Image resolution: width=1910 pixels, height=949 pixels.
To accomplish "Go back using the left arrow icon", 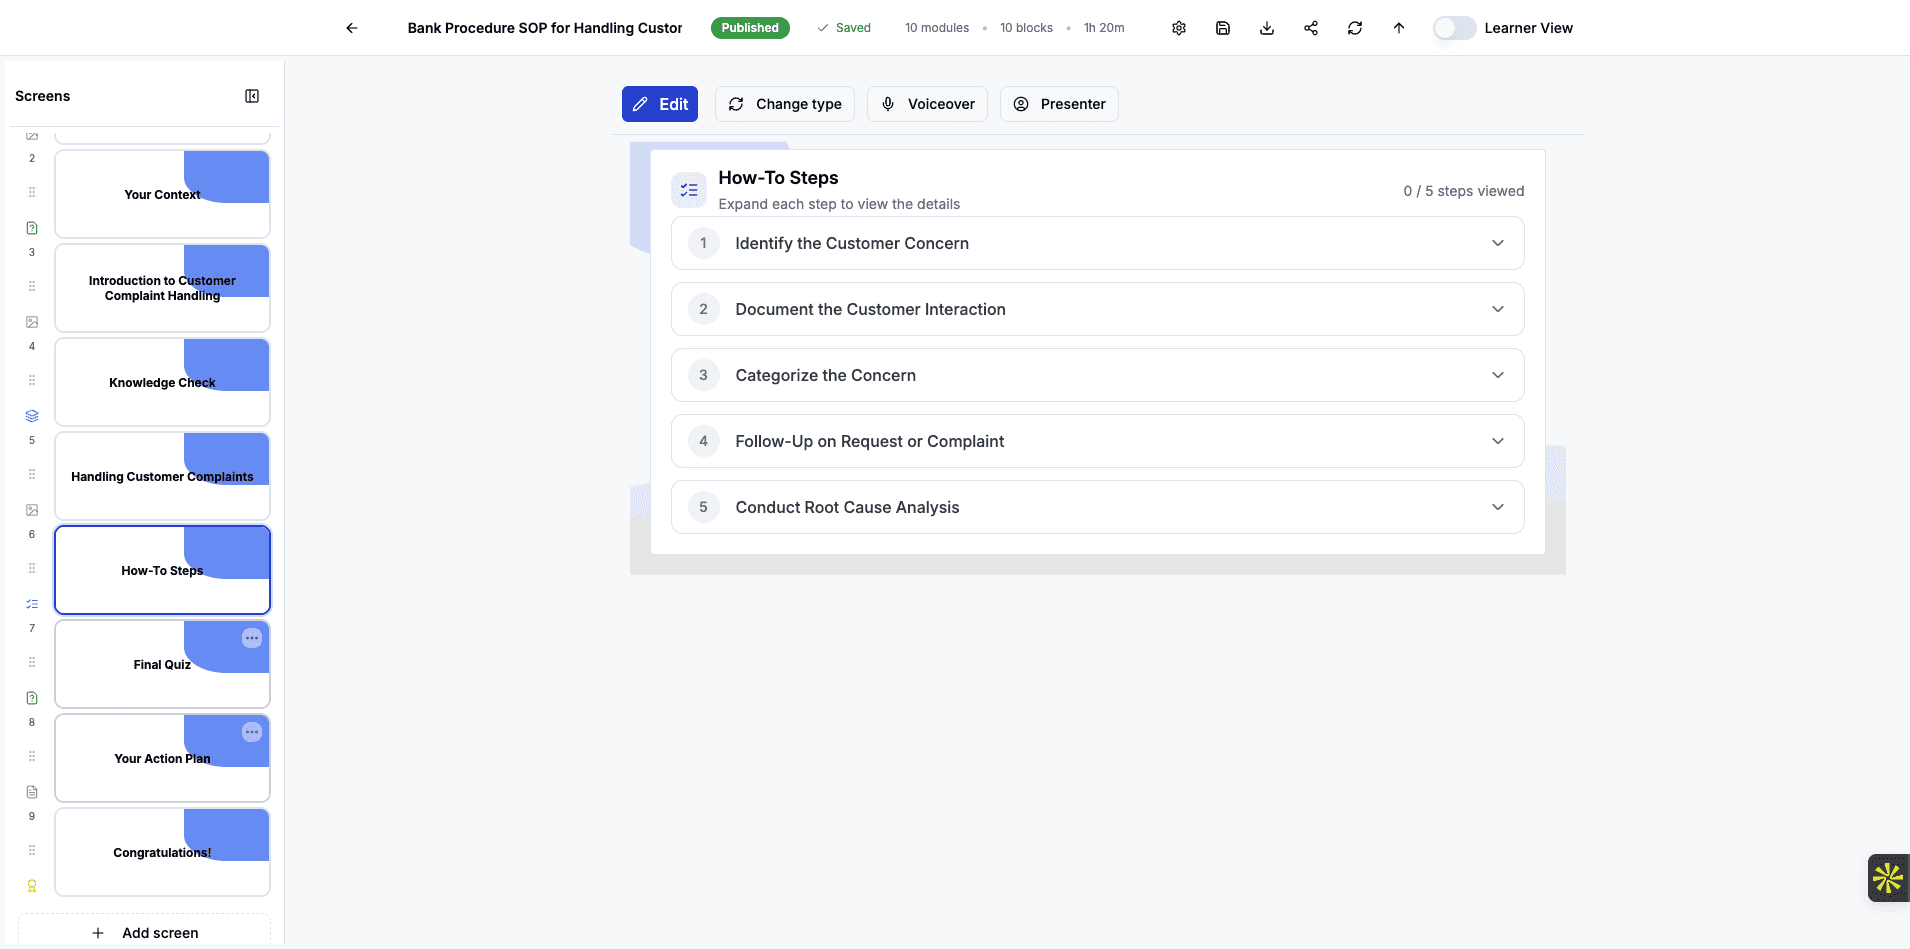I will click(x=352, y=28).
